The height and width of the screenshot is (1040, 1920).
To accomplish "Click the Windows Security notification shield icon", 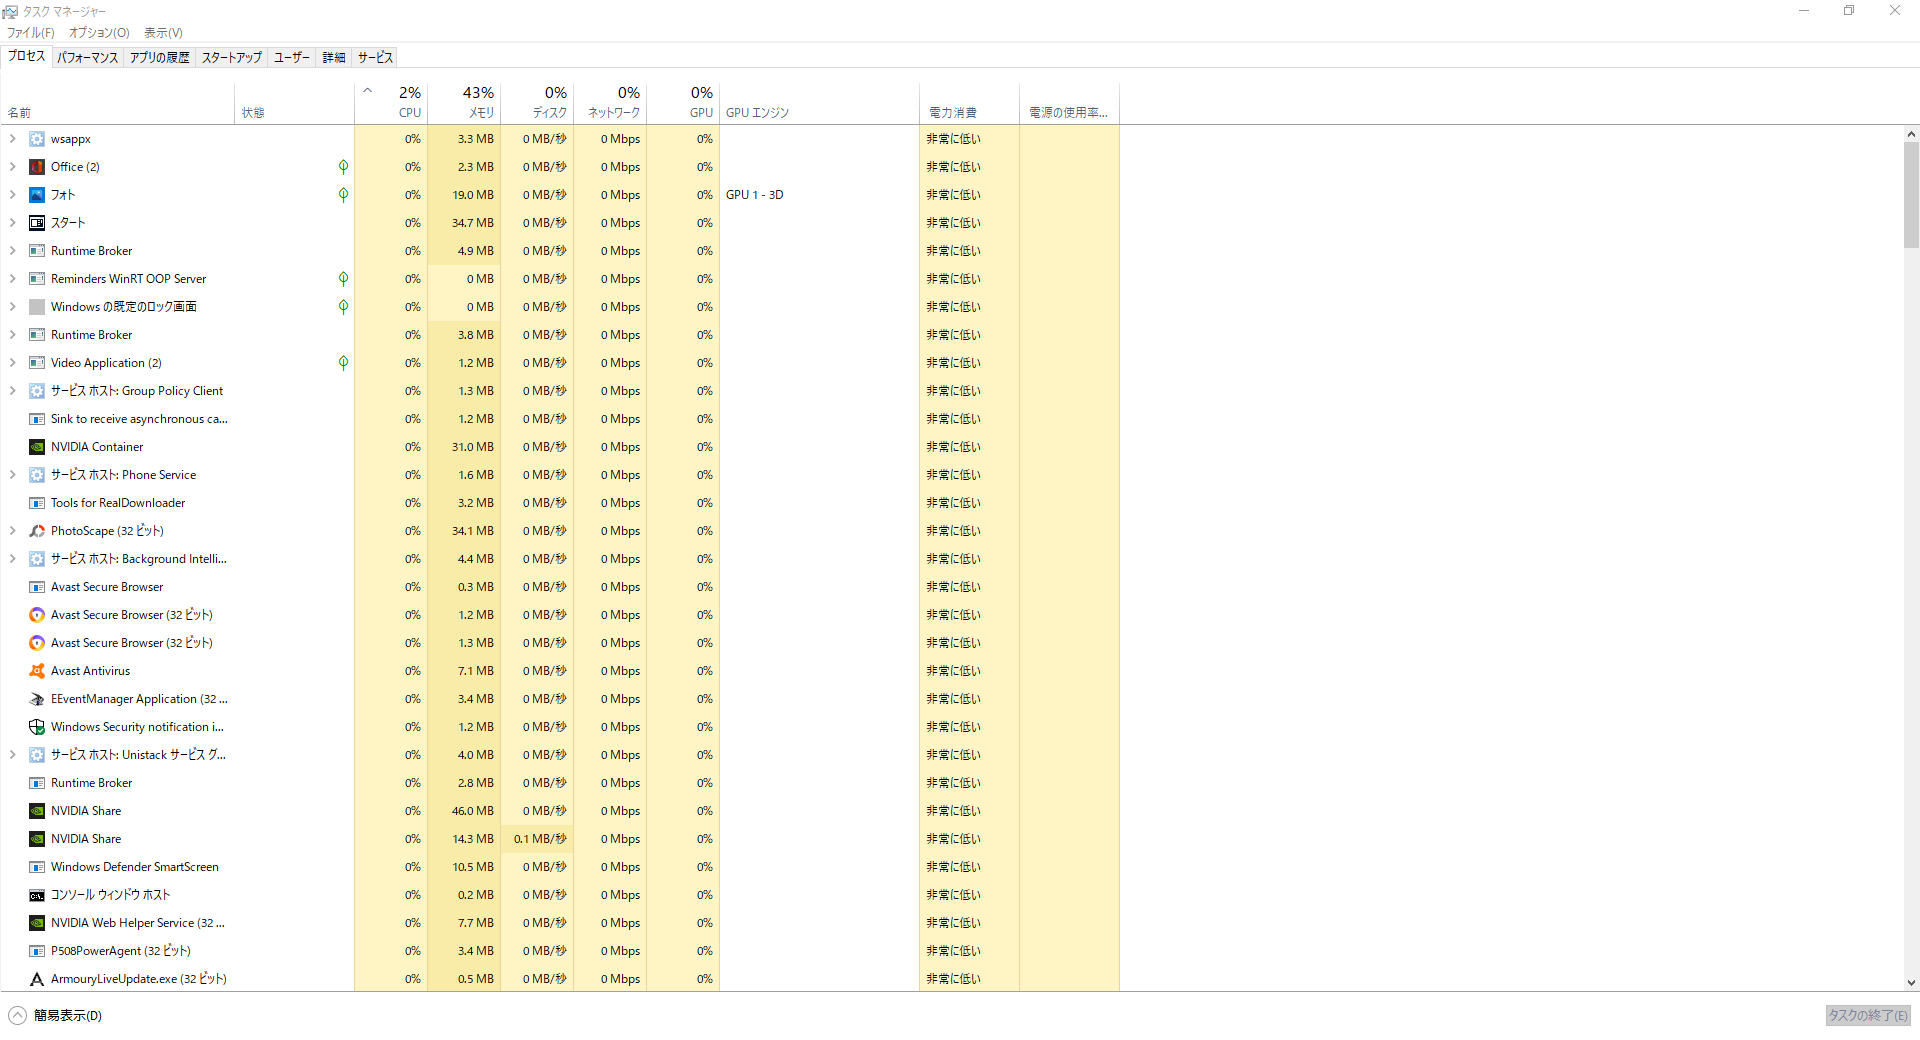I will (37, 727).
